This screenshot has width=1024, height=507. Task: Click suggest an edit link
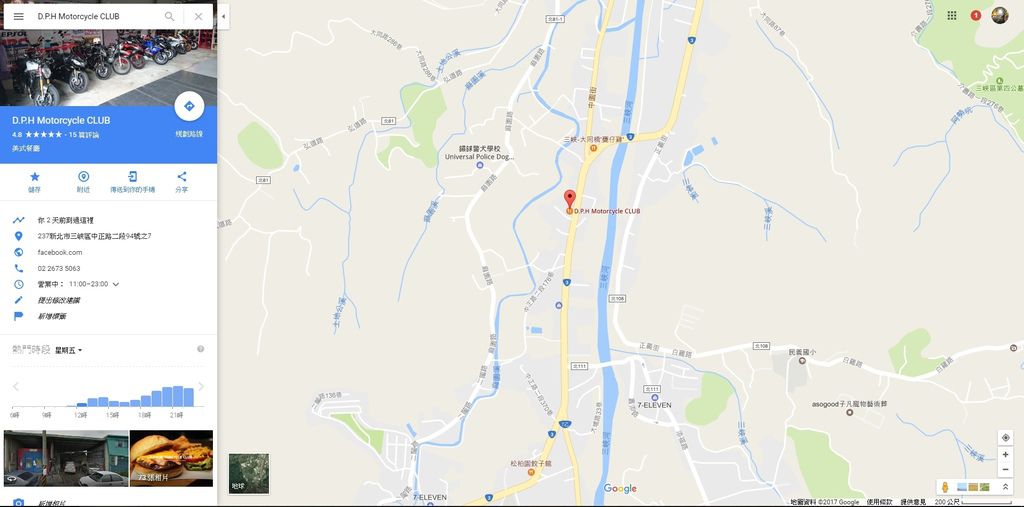tap(59, 301)
